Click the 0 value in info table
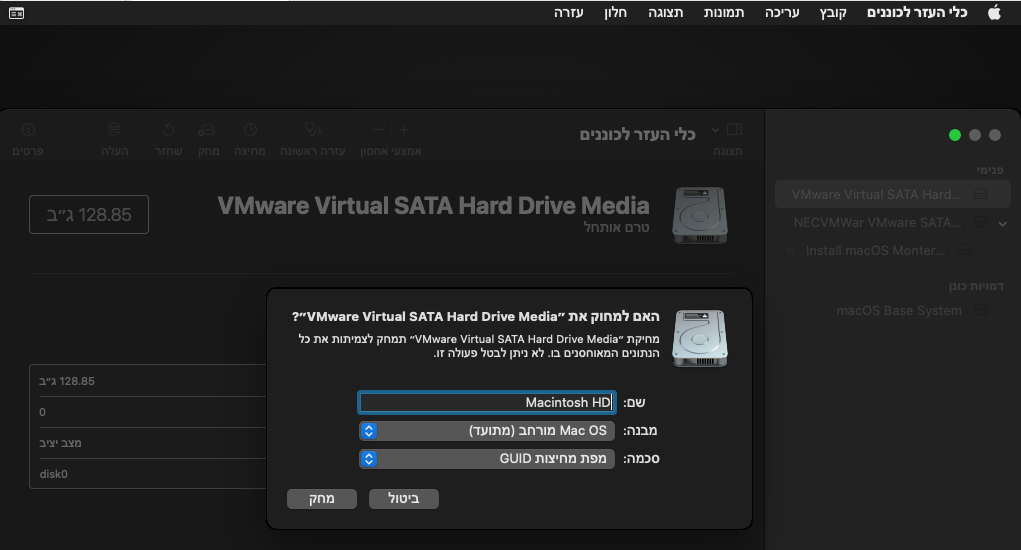Screen dimensions: 1021x550 point(43,412)
